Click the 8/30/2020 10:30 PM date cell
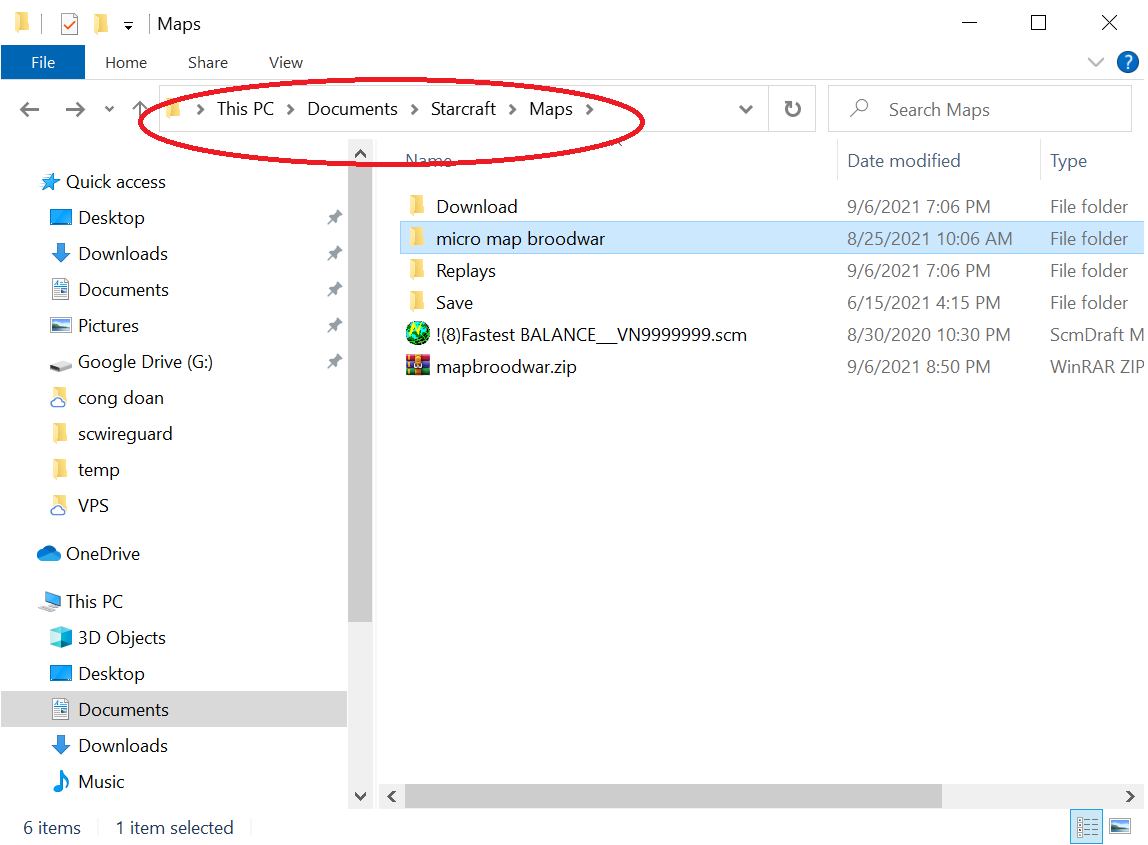 (928, 335)
